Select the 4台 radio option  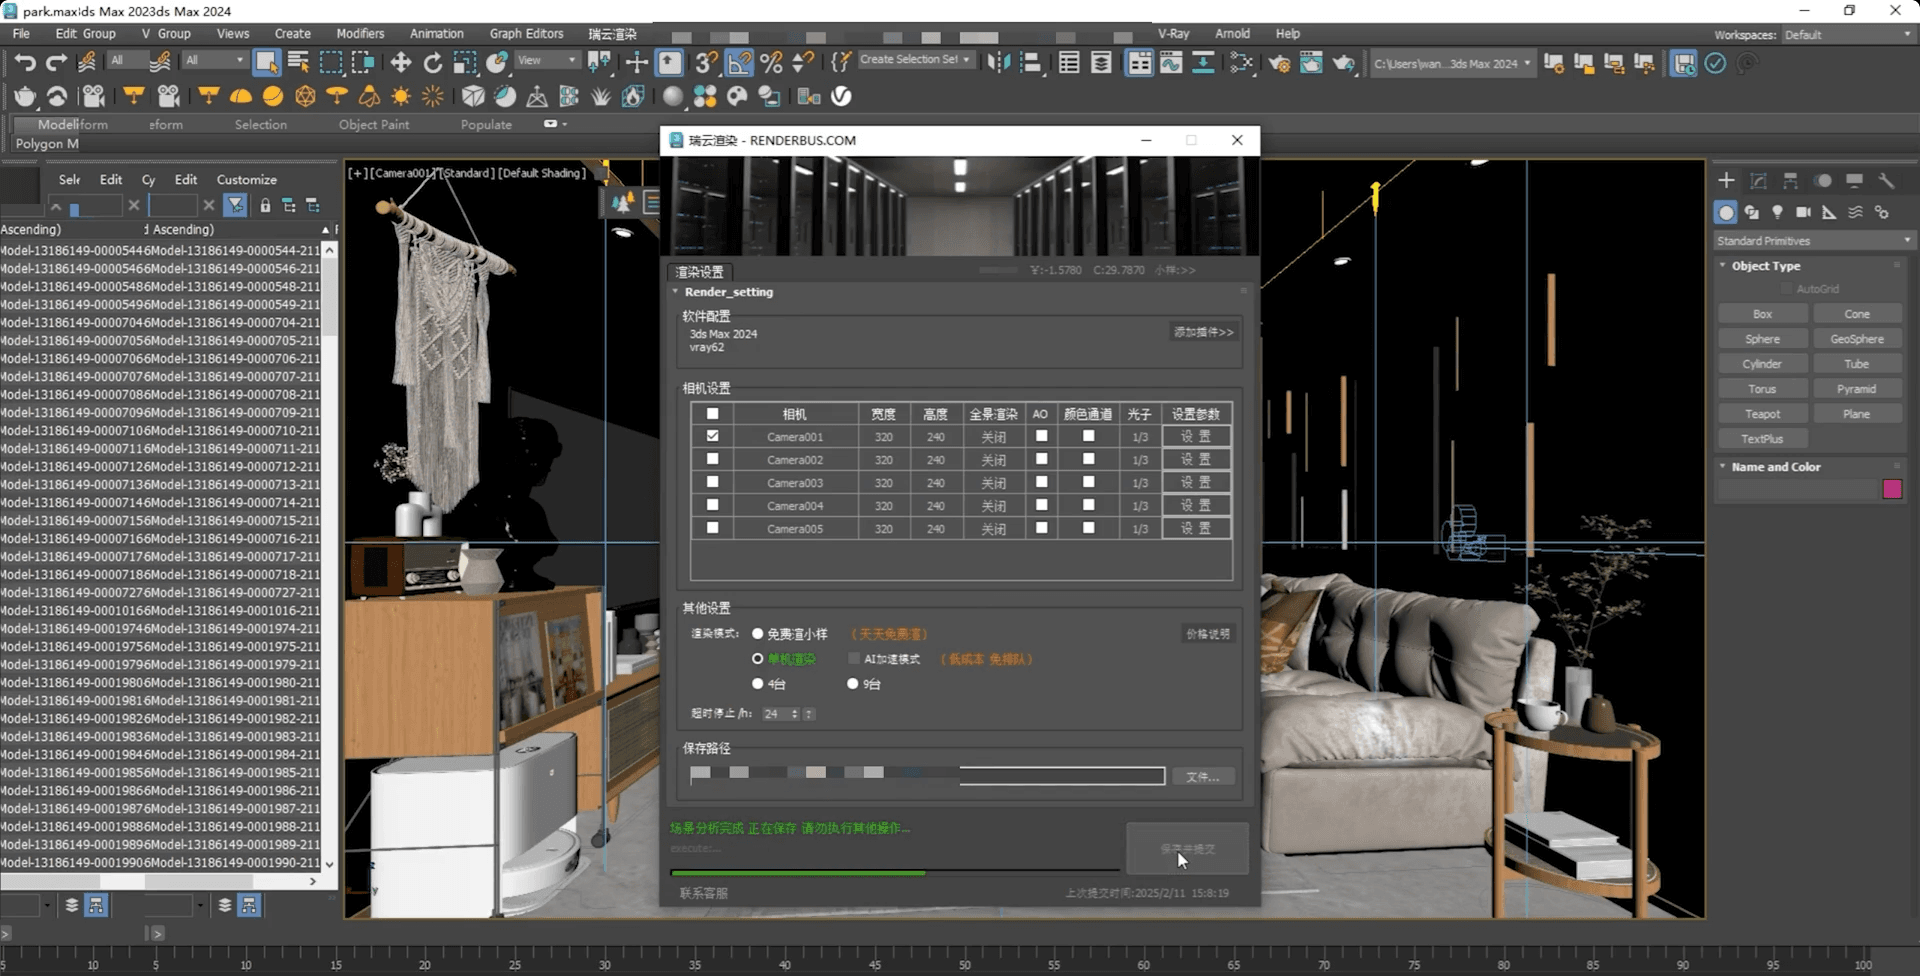[x=757, y=684]
